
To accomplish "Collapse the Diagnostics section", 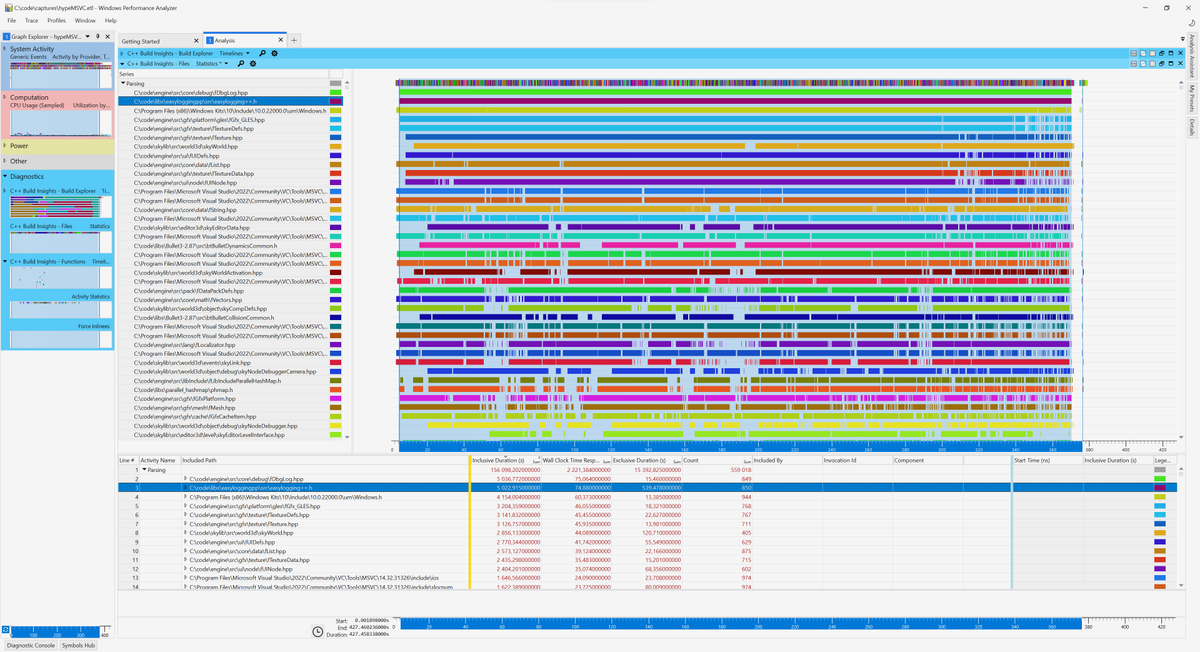I will 5,176.
